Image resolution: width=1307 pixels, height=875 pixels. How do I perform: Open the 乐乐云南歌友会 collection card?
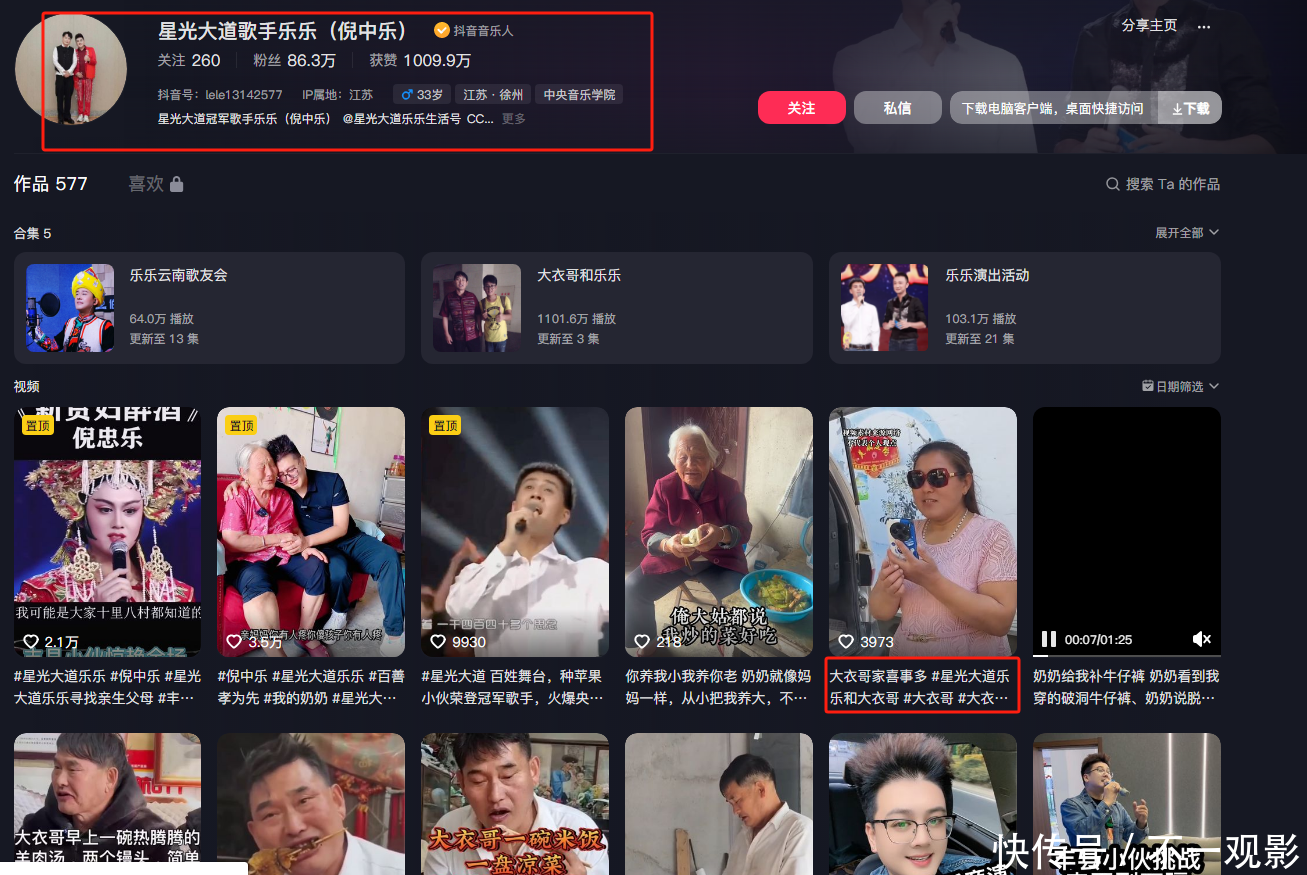point(209,308)
